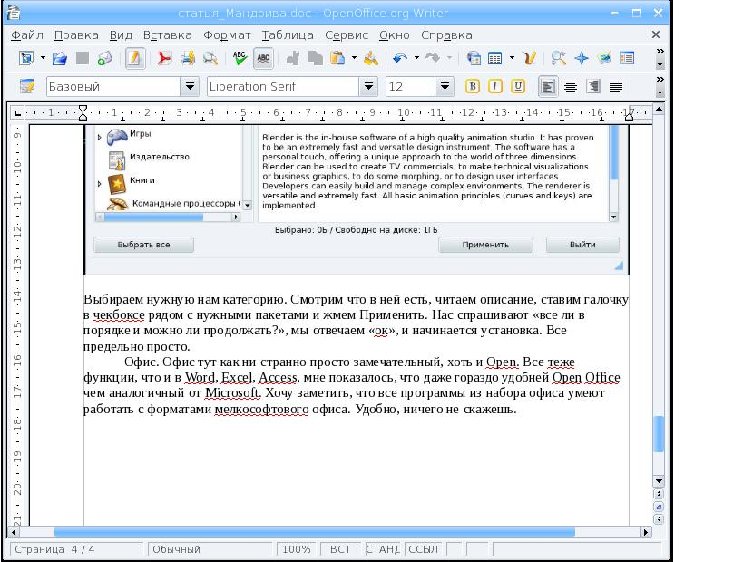Image resolution: width=750 pixels, height=562 pixels.
Task: Open the Таблица menu
Action: tap(287, 35)
